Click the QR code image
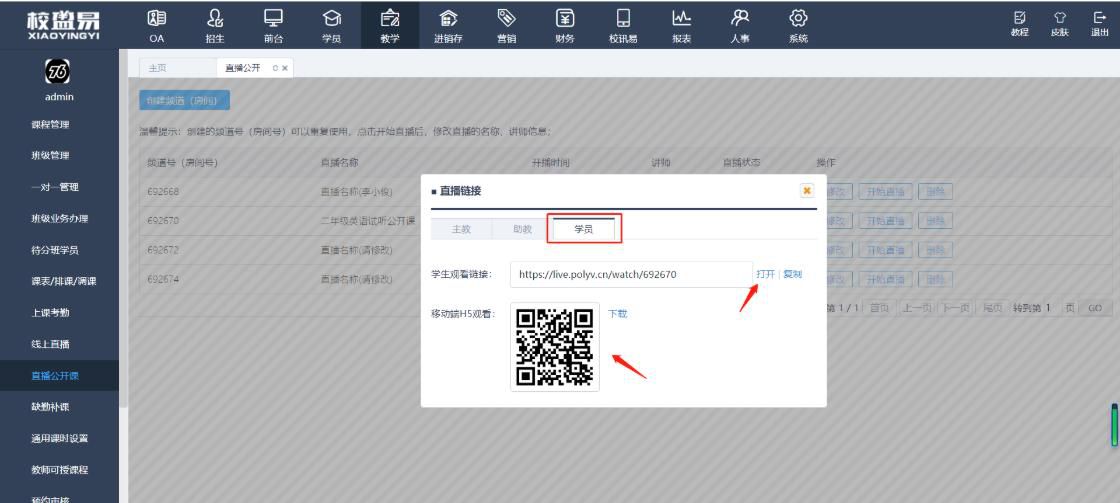 [x=555, y=347]
